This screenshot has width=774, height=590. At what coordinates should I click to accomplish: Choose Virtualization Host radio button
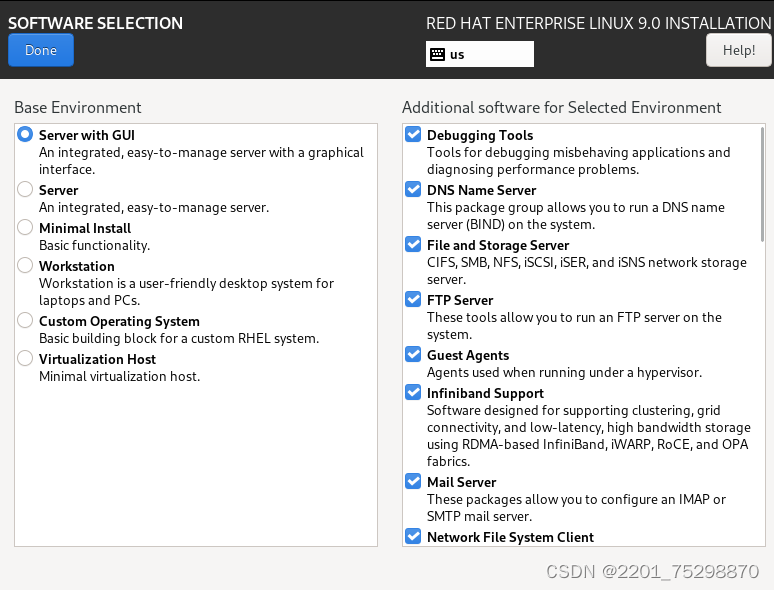25,359
